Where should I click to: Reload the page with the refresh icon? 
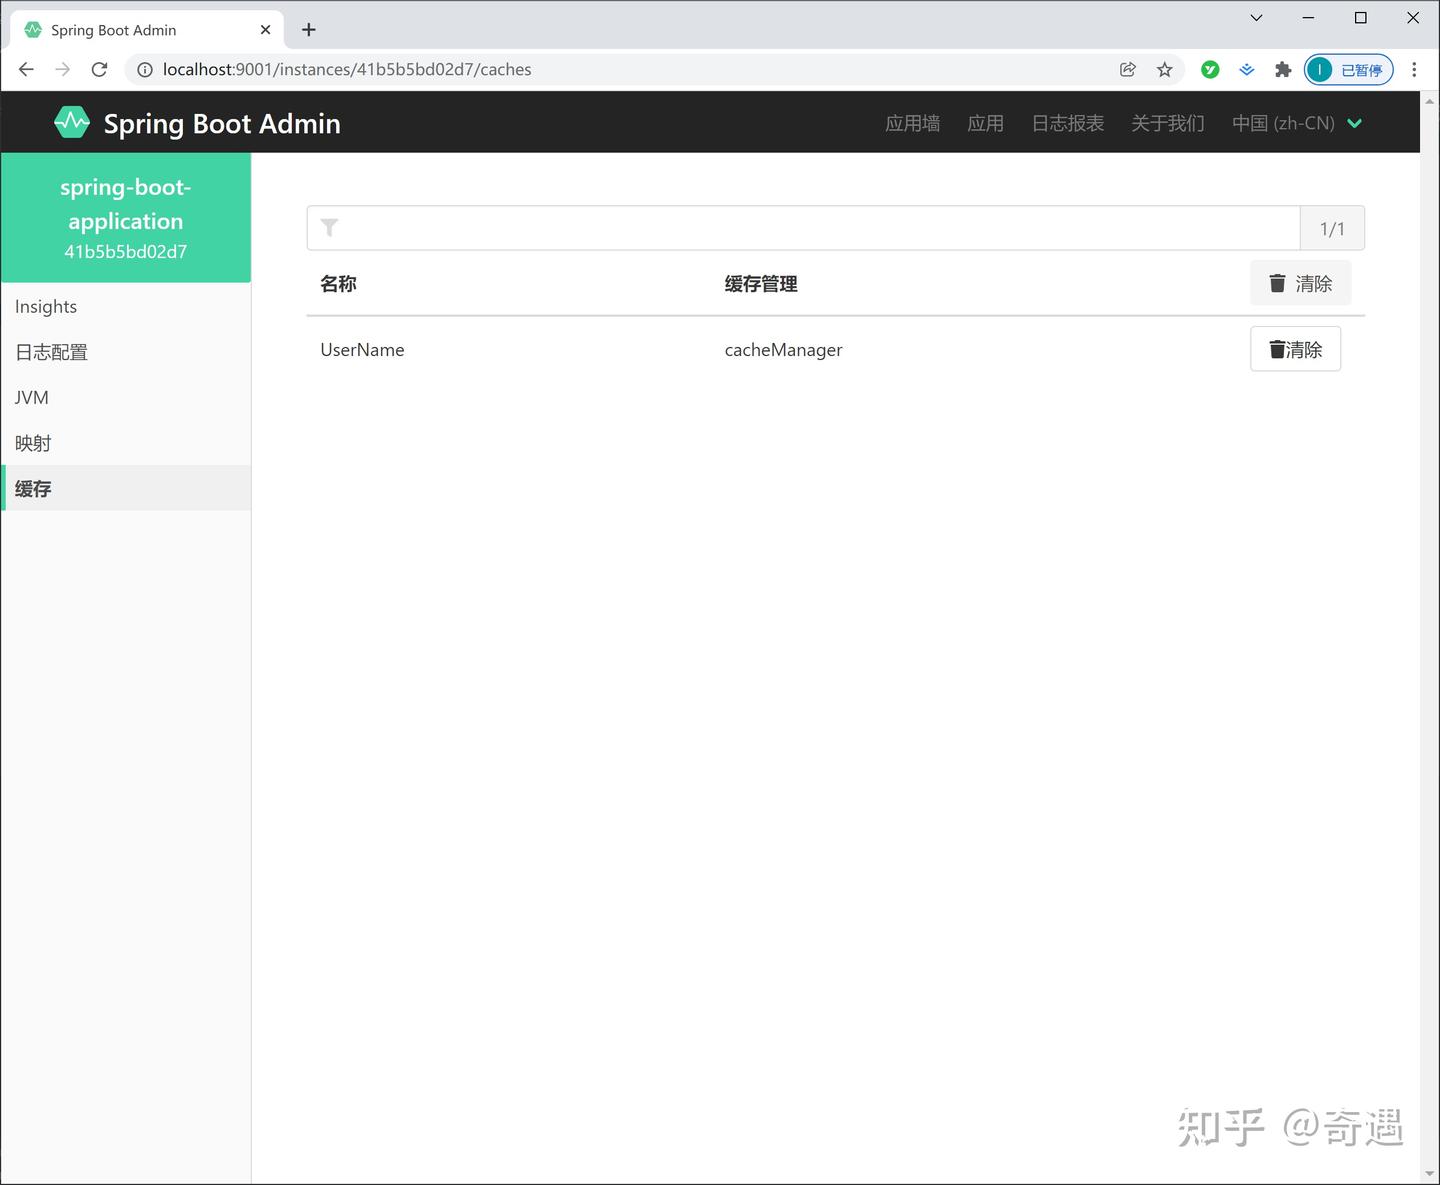tap(99, 69)
